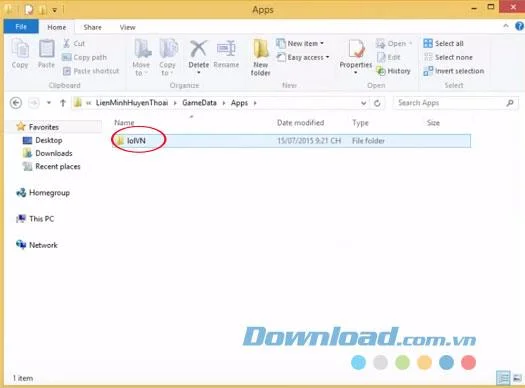Image resolution: width=525 pixels, height=388 pixels.
Task: Click the lolVN date modified cell
Action: [x=309, y=141]
